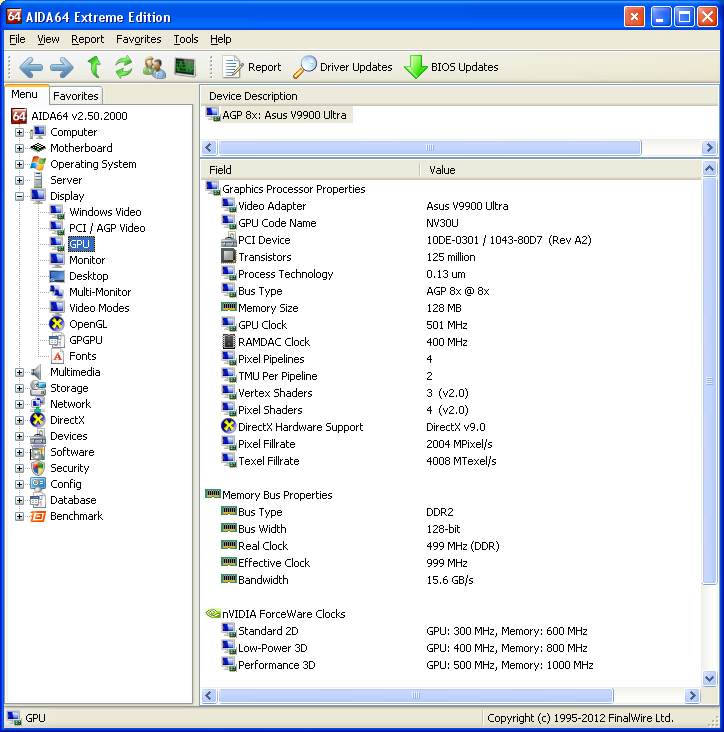Open the user manager people icon
Viewport: 724px width, 732px height.
click(x=154, y=67)
